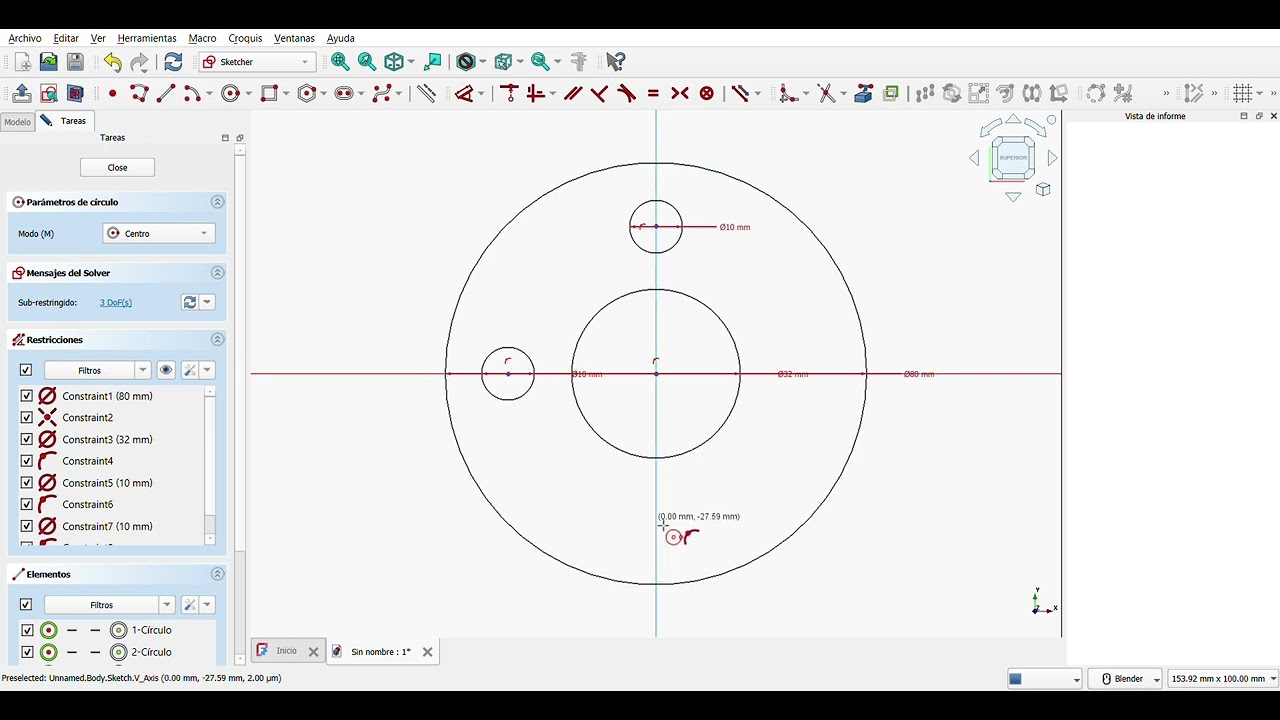Collapse Restricciones section

[217, 340]
